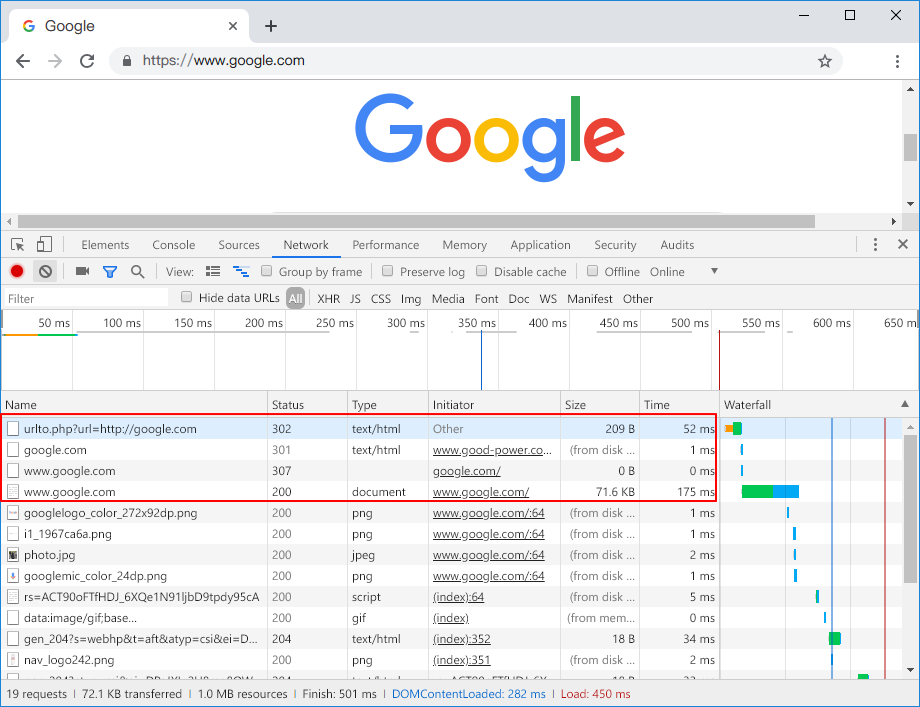
Task: Enable Preserve log checkbox
Action: pos(387,271)
